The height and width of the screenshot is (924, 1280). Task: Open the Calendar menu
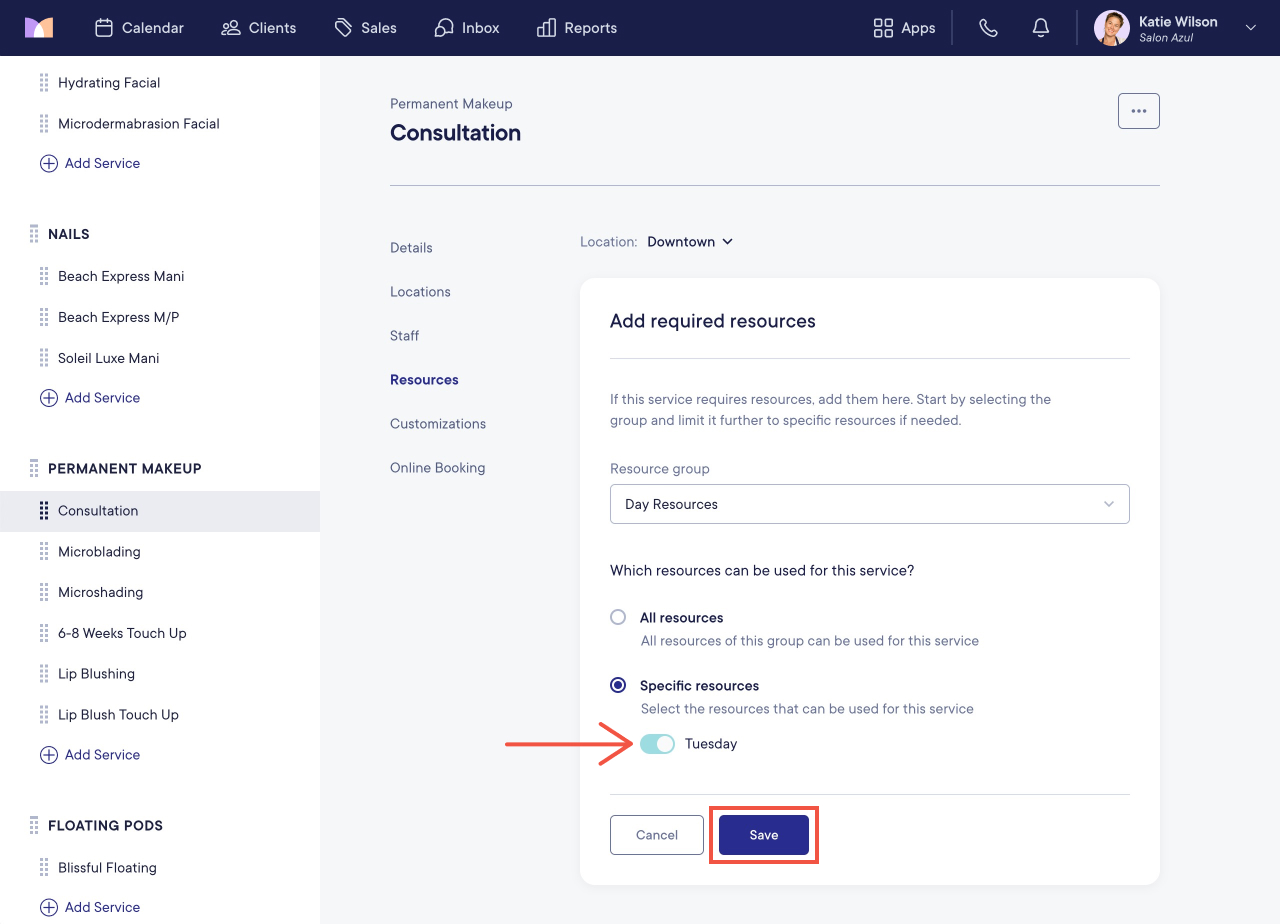[x=139, y=28]
